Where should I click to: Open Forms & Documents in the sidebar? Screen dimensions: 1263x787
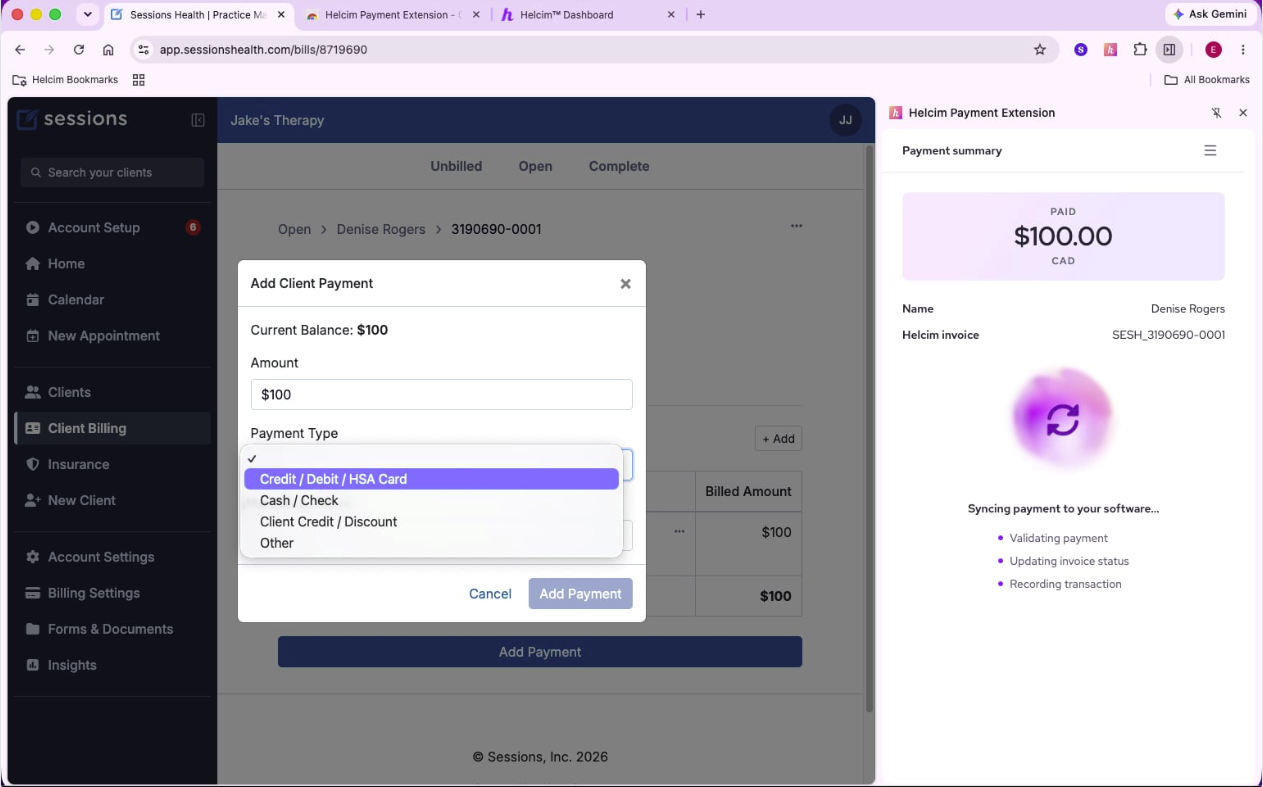(112, 628)
